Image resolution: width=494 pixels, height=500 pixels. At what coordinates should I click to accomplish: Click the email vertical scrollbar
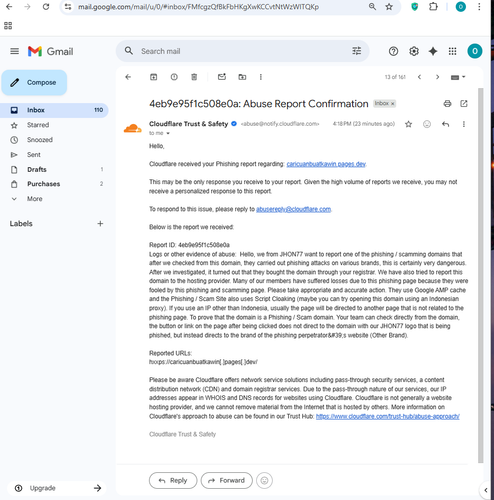click(480, 275)
